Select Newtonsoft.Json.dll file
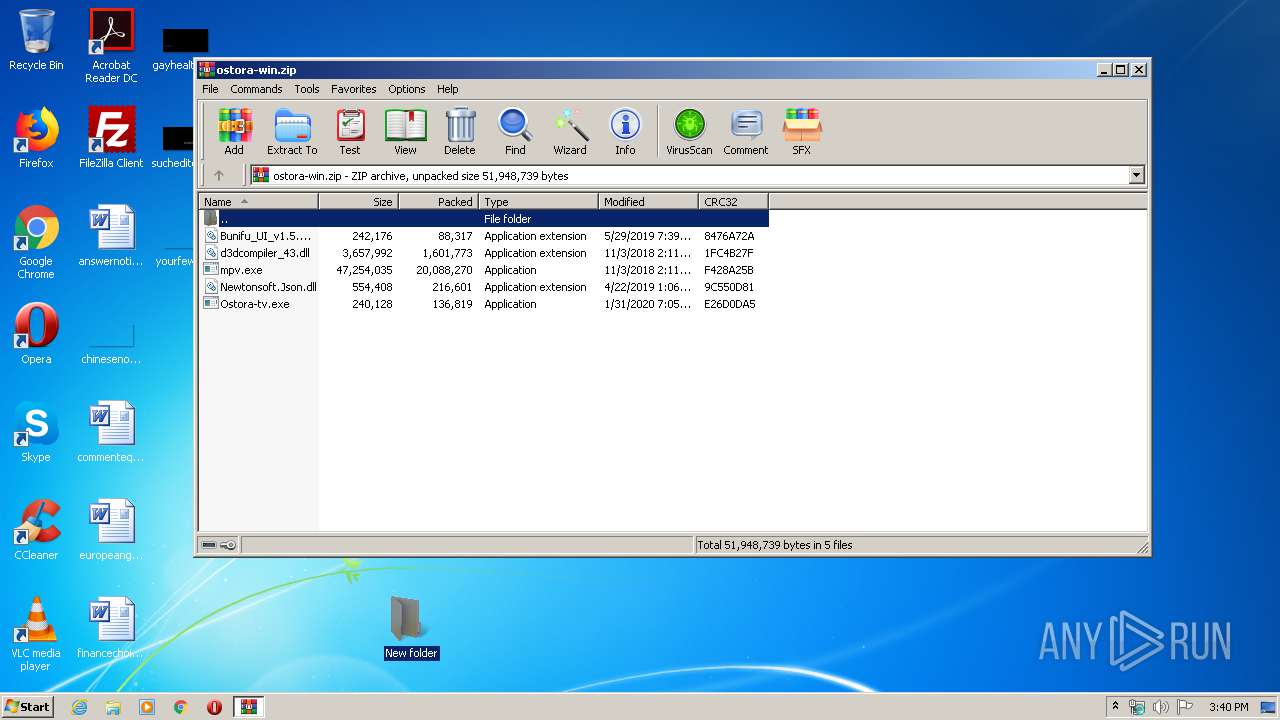Viewport: 1280px width, 720px height. [484, 287]
